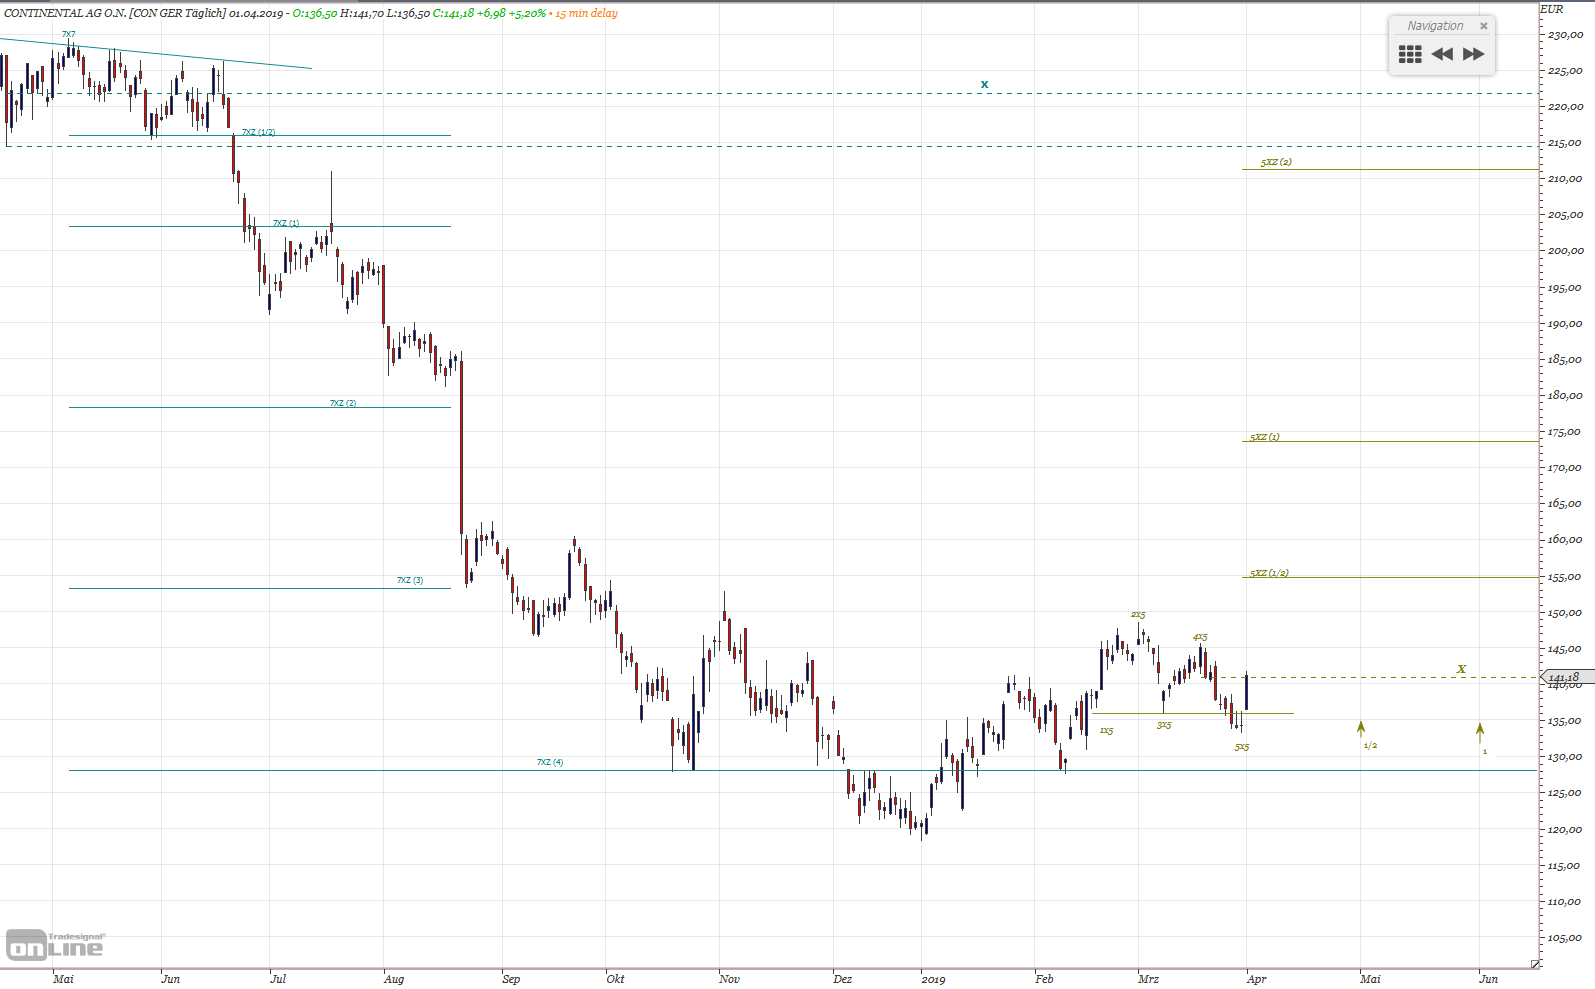Click the olive X marker near current price
The height and width of the screenshot is (989, 1595).
[x=1461, y=669]
